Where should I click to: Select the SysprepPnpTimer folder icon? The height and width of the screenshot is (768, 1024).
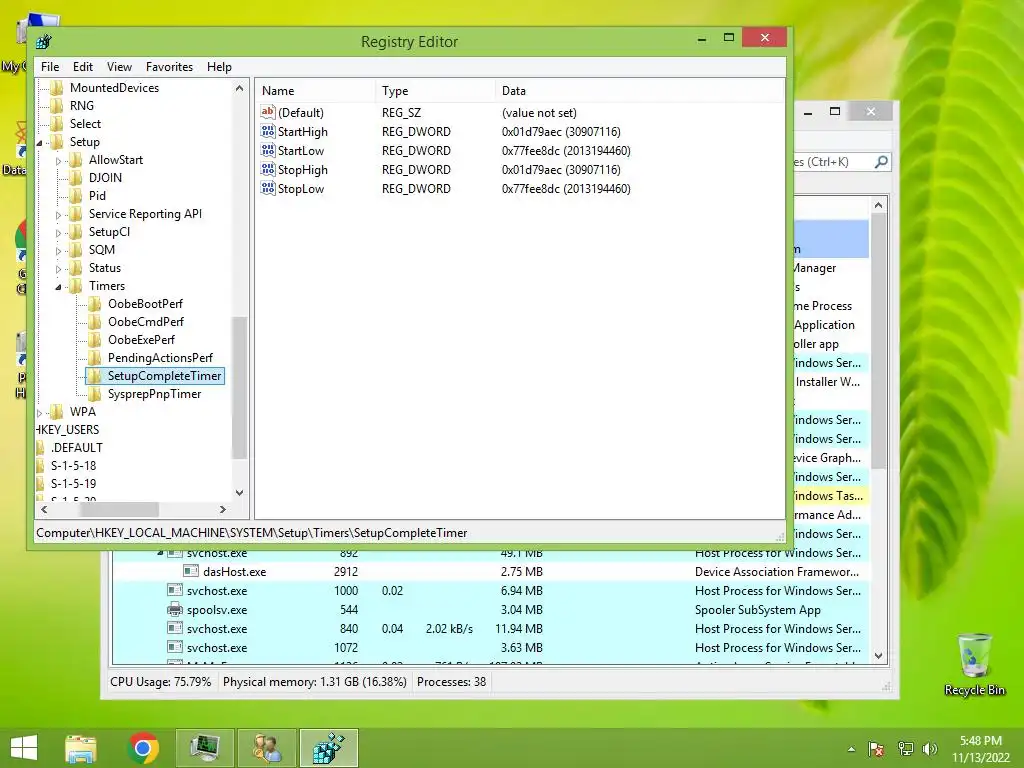95,394
